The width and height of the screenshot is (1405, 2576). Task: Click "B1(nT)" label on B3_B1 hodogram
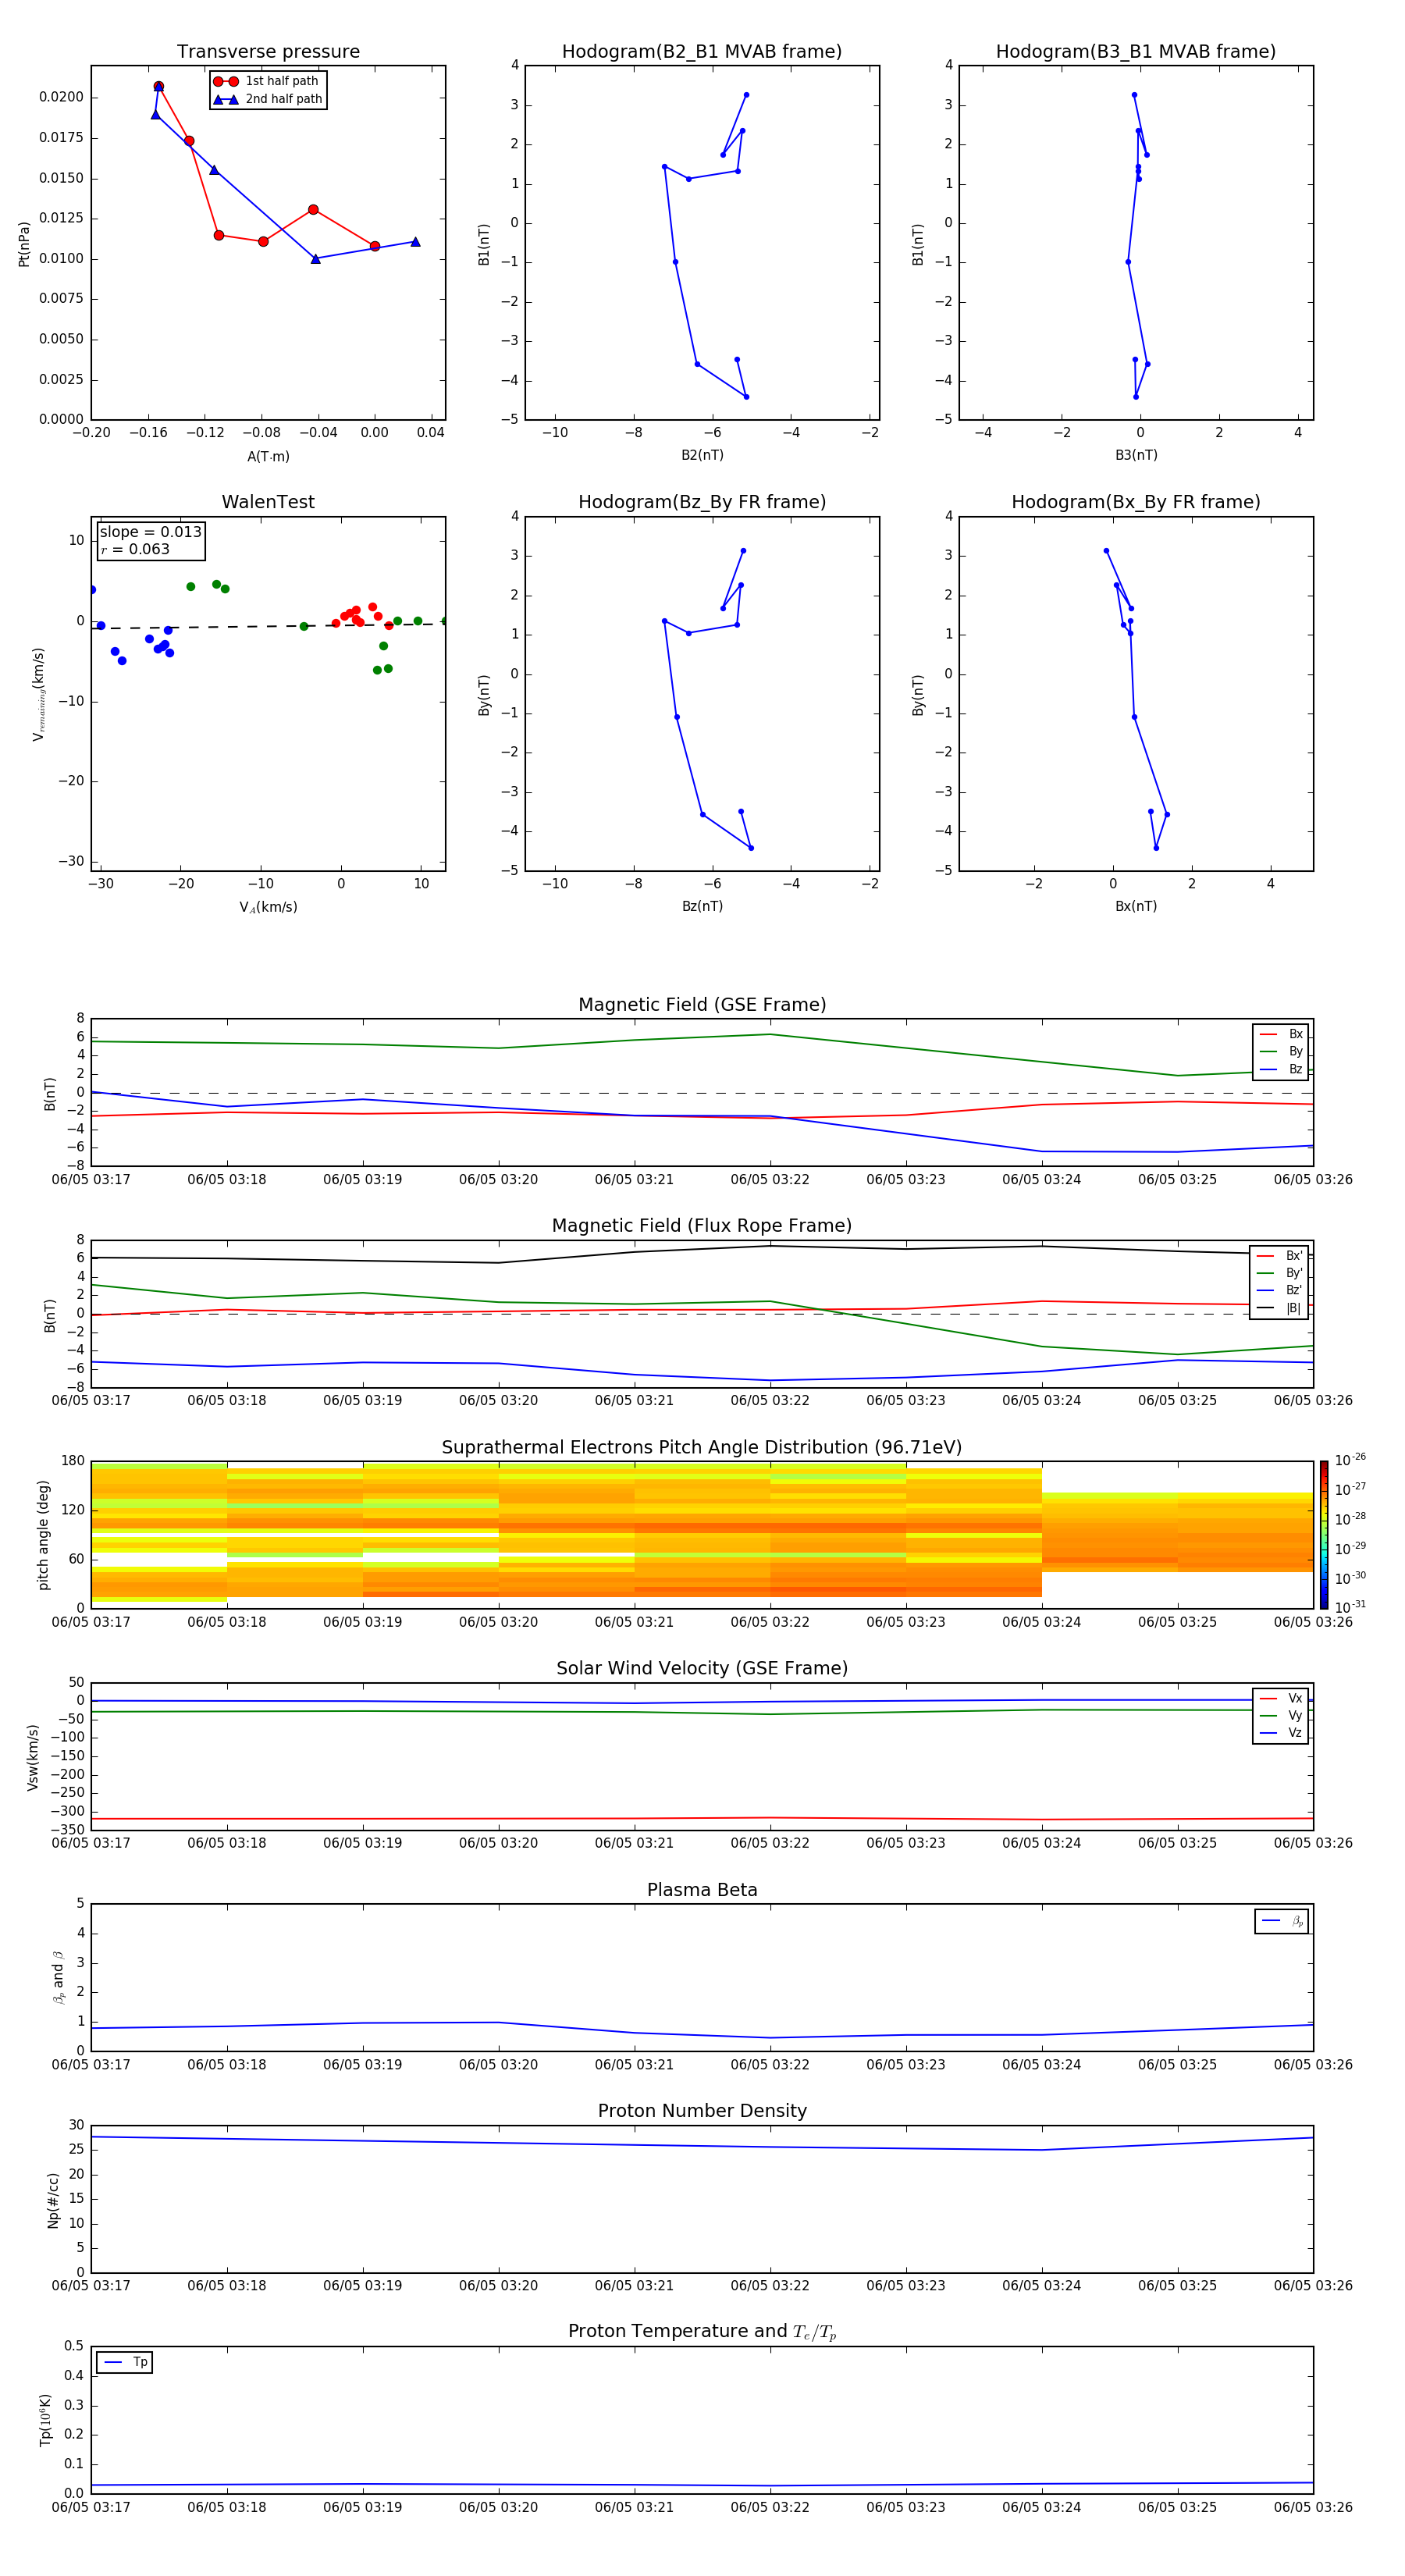tap(918, 243)
